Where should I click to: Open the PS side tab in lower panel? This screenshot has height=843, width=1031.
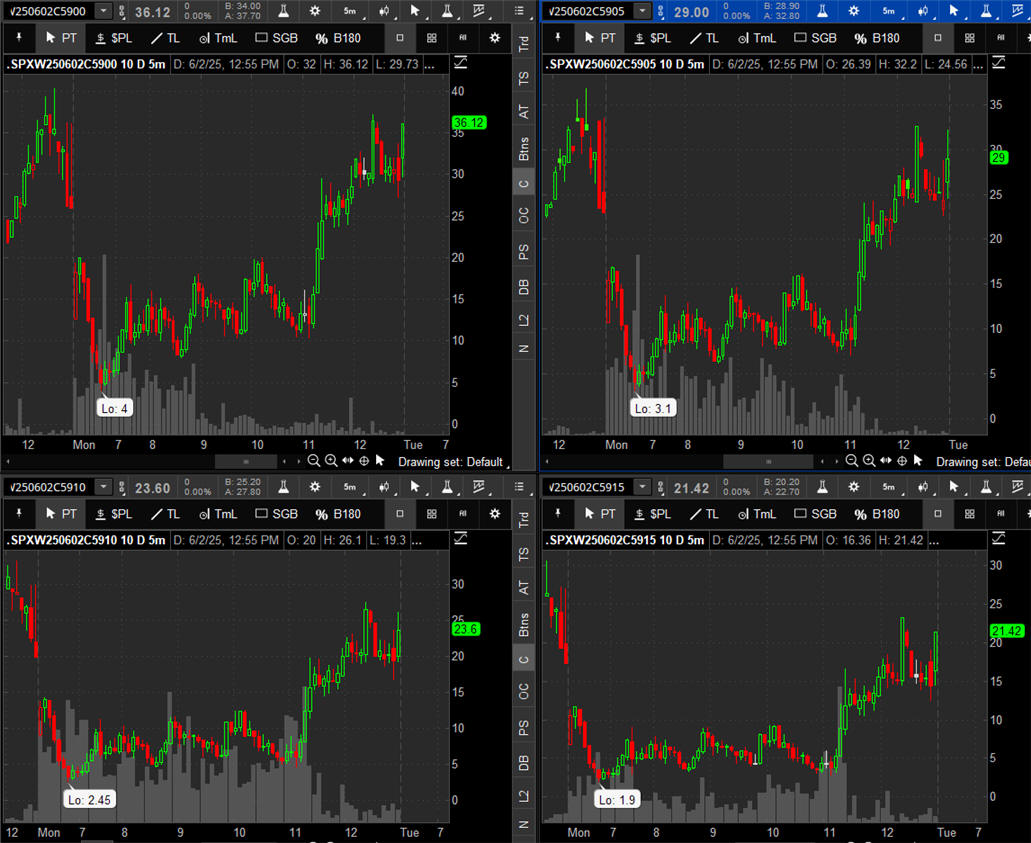523,728
